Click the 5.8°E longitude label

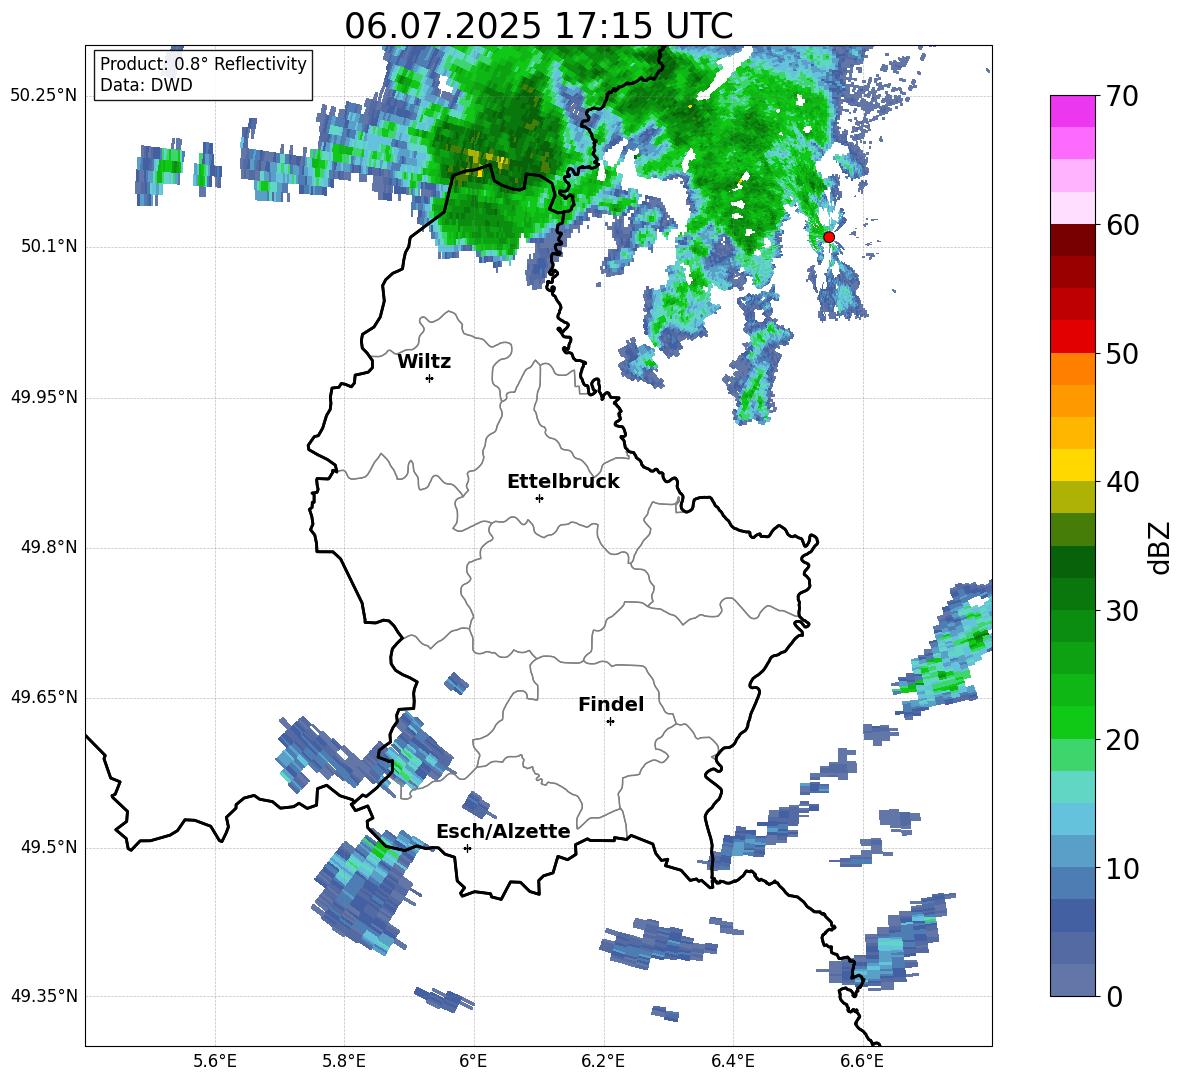(344, 1061)
